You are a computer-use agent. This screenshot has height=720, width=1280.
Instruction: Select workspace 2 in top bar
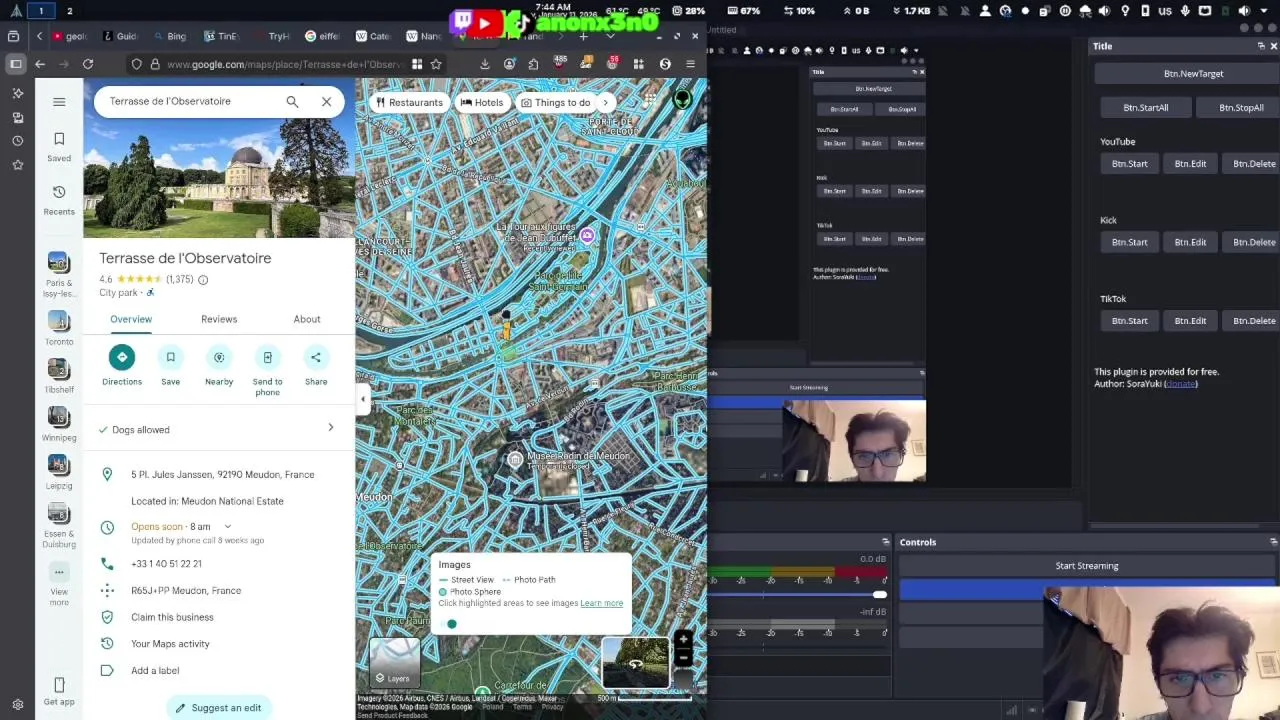(x=69, y=11)
